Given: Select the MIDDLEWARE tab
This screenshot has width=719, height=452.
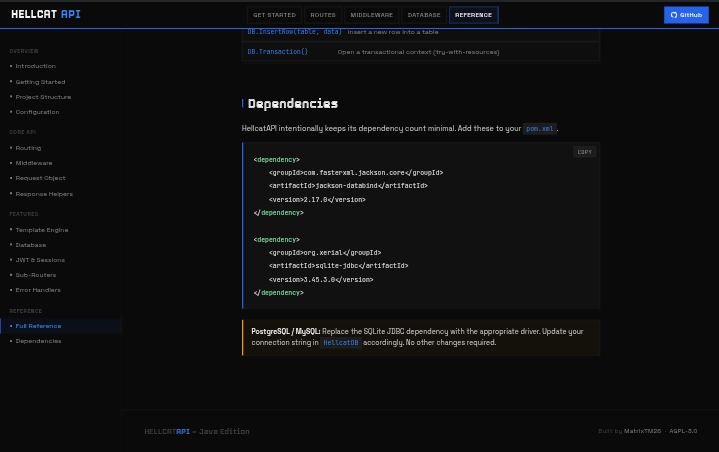Looking at the screenshot, I should pos(371,15).
